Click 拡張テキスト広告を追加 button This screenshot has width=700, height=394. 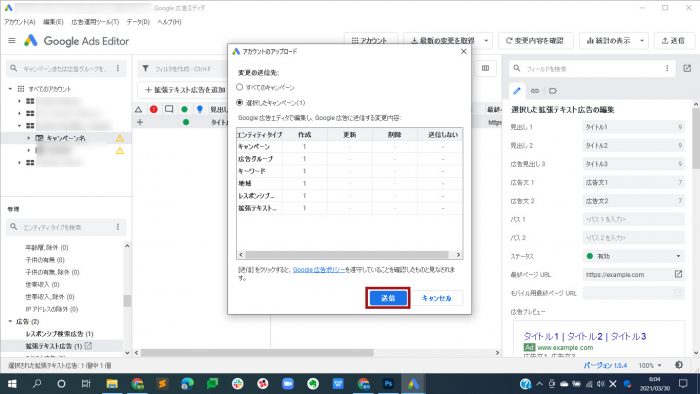(185, 90)
